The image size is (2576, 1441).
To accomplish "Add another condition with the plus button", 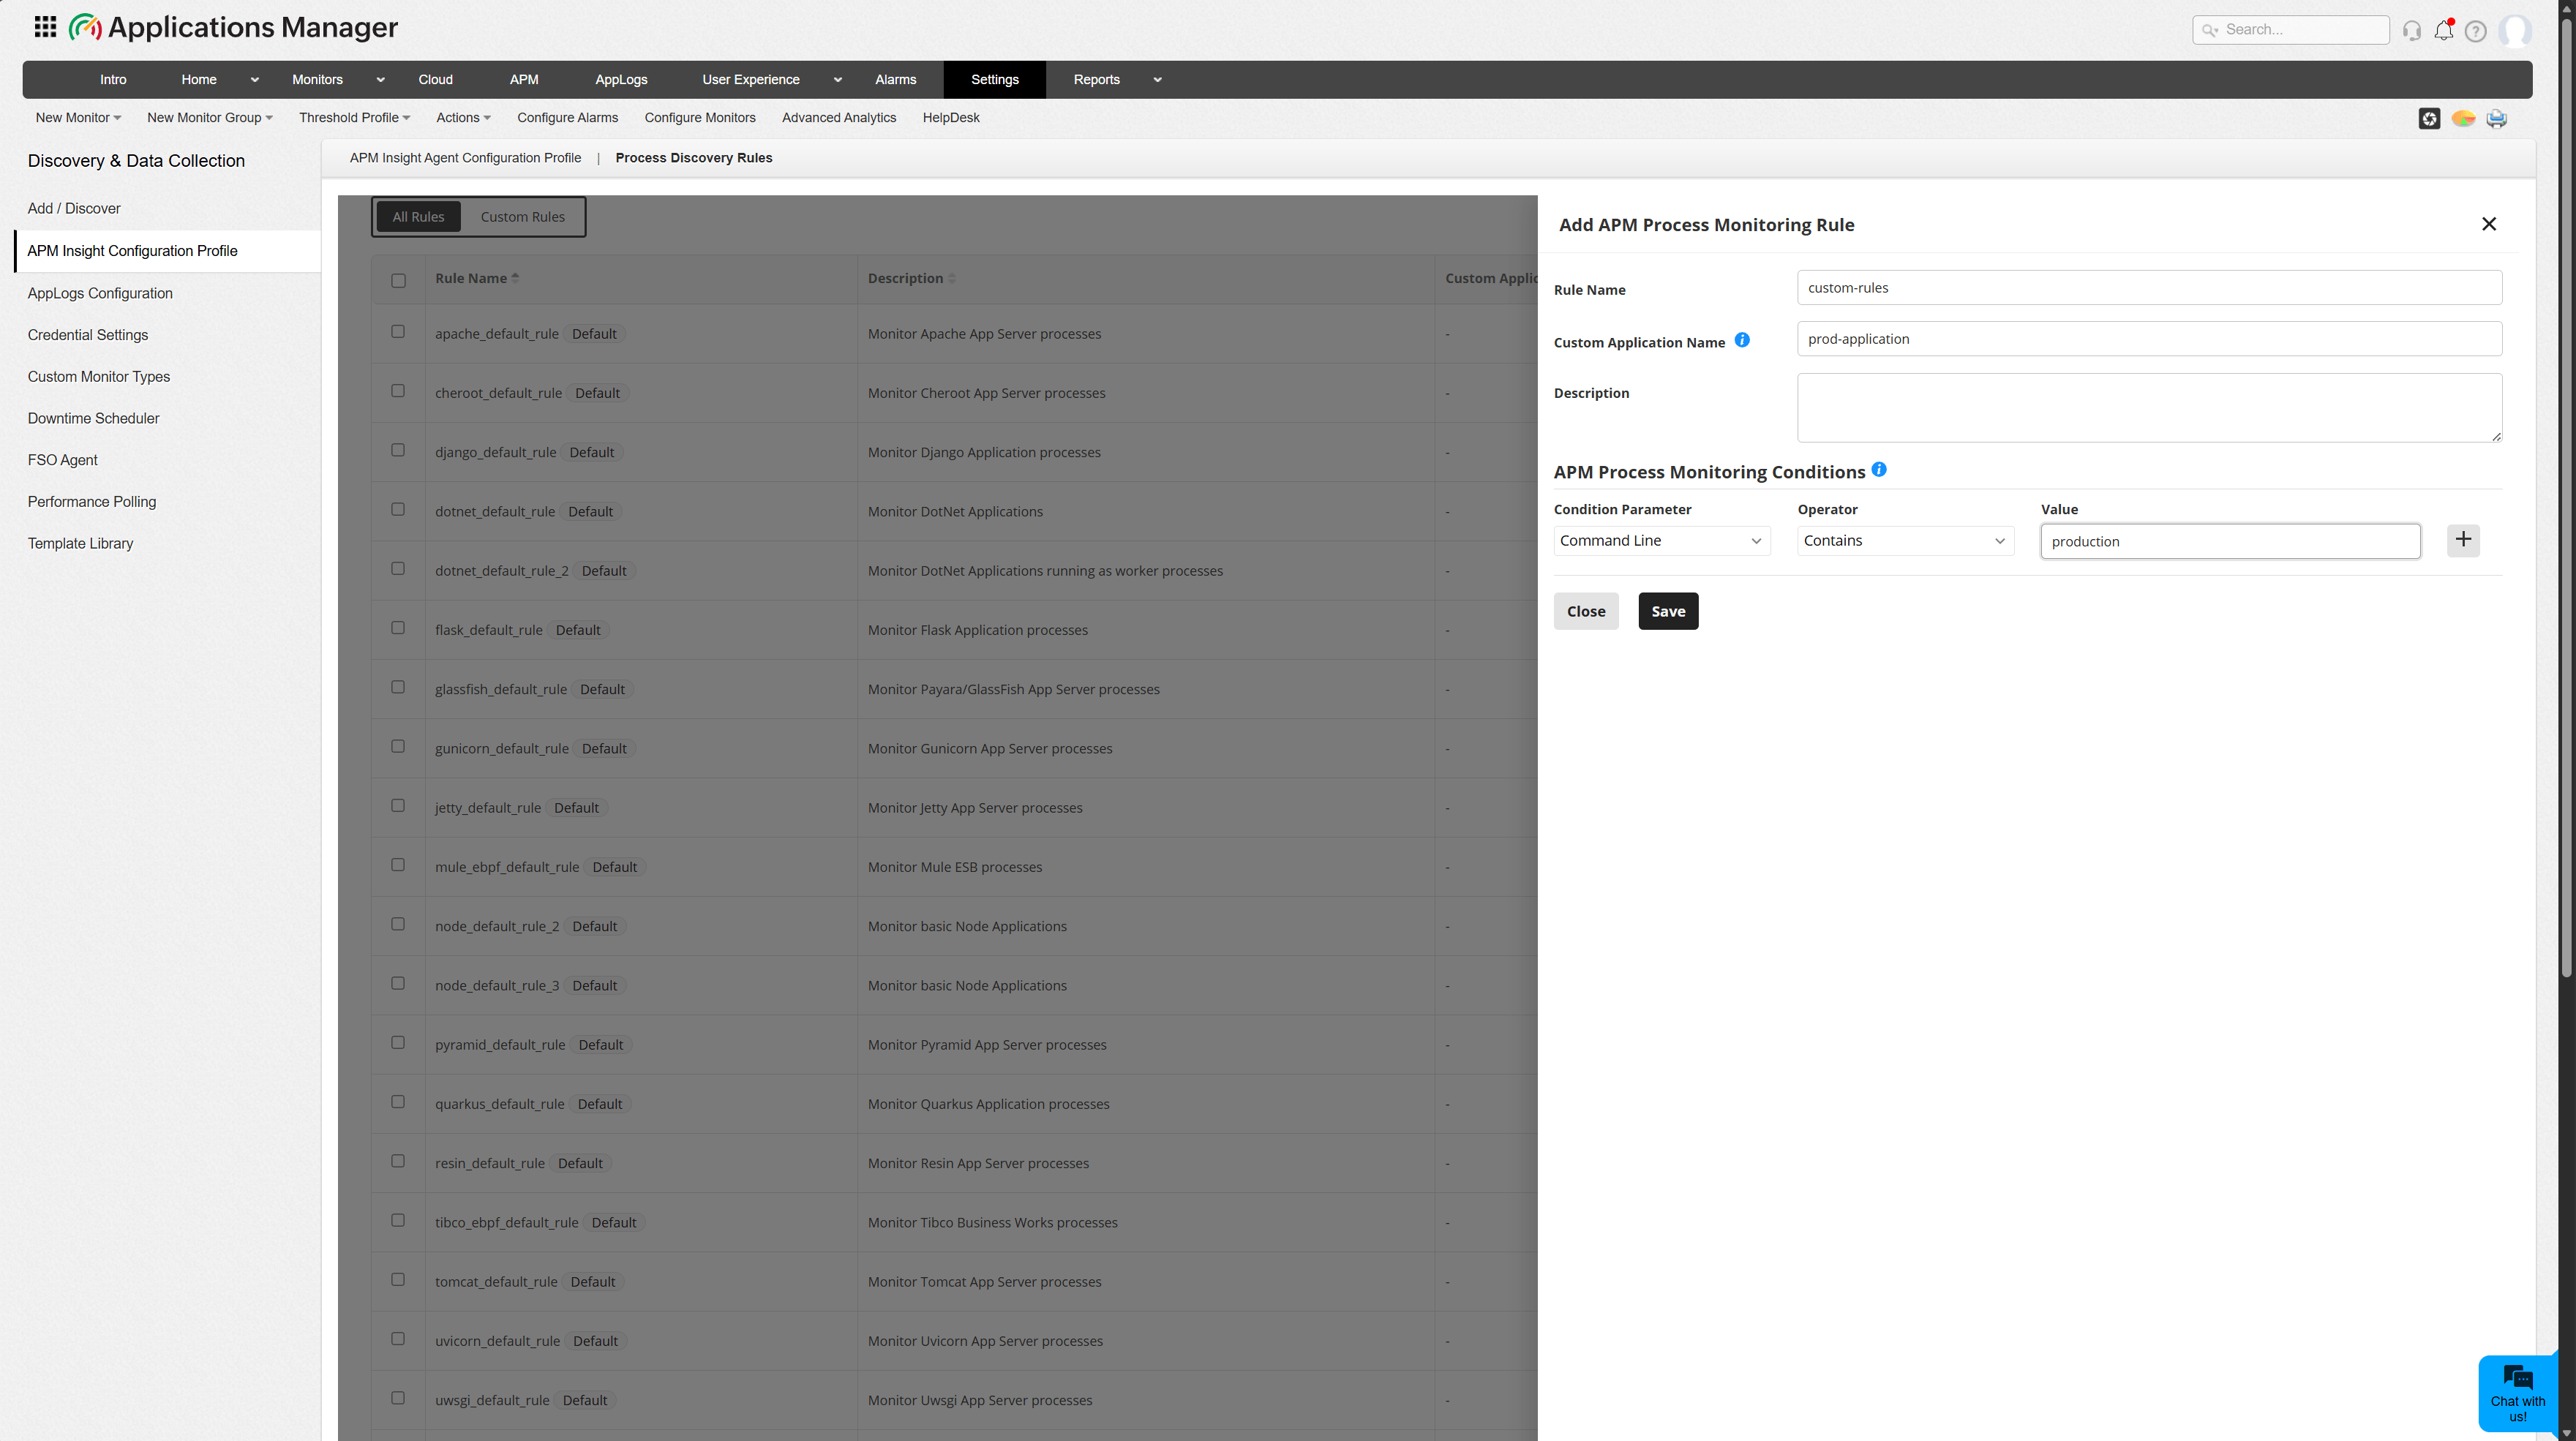I will coord(2463,540).
